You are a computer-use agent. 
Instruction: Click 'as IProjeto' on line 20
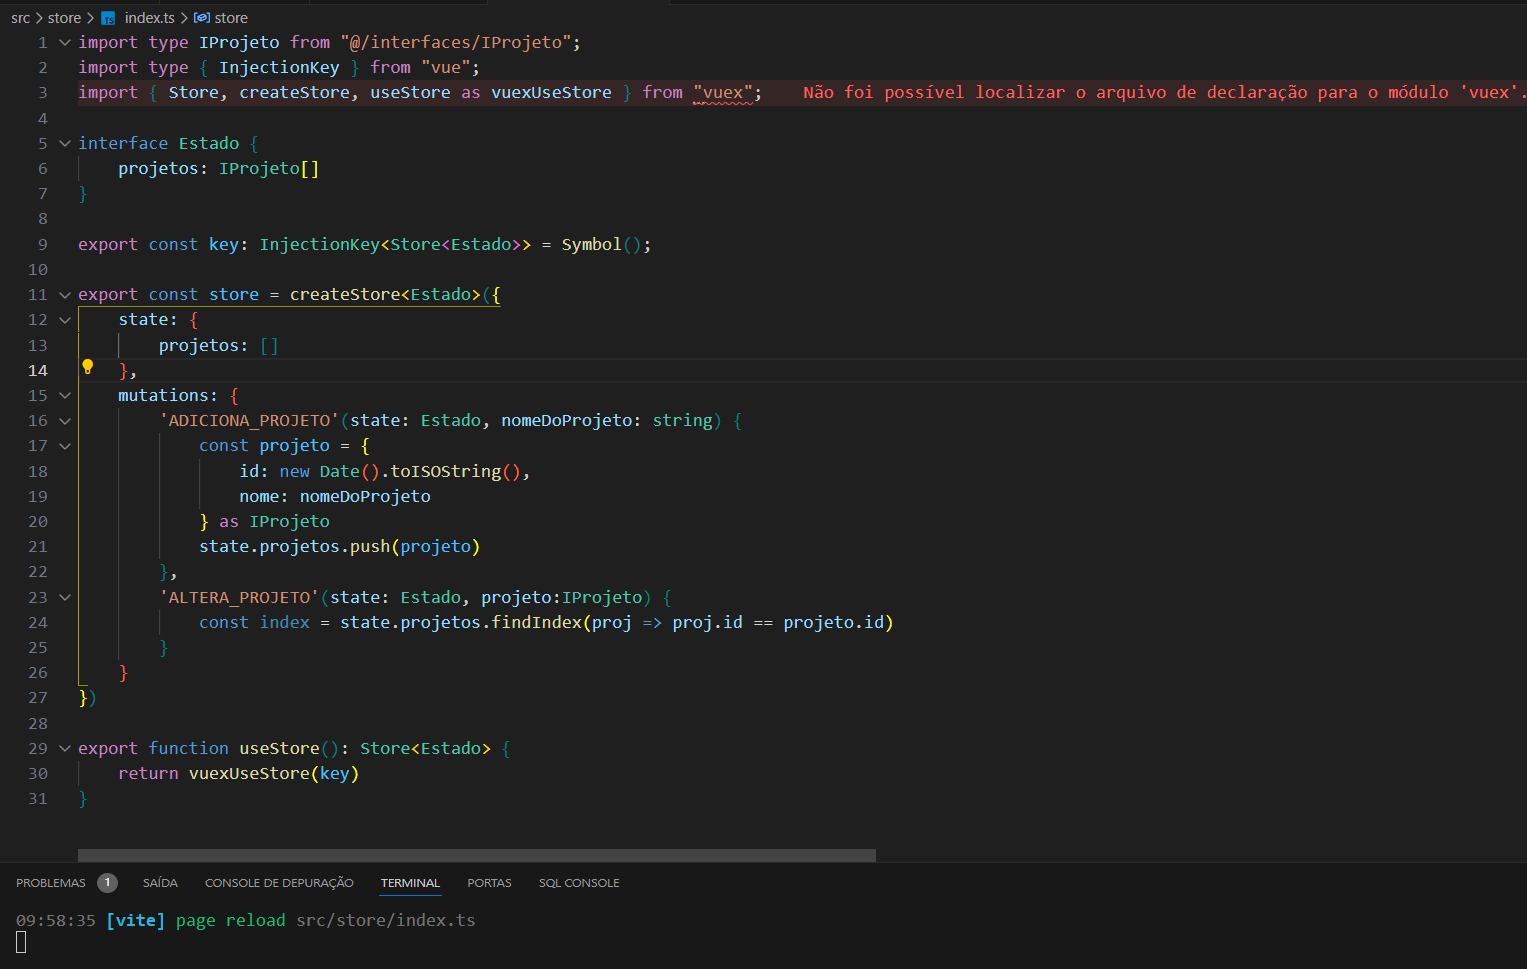(274, 522)
